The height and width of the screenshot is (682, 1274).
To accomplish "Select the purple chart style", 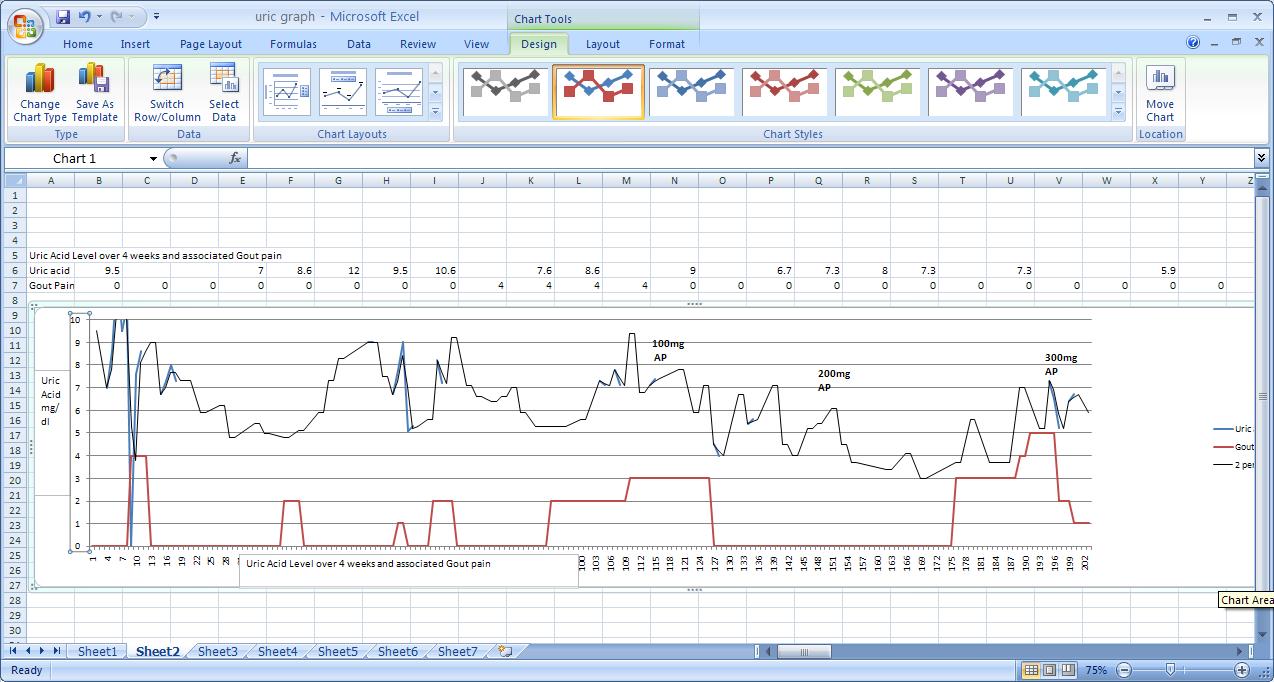I will tap(970, 92).
